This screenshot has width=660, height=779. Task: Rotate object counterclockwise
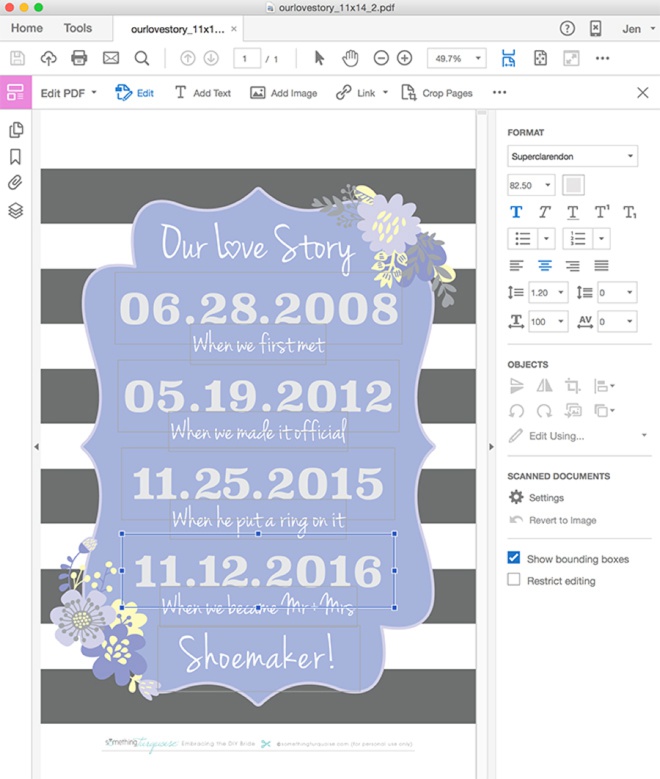pyautogui.click(x=516, y=411)
